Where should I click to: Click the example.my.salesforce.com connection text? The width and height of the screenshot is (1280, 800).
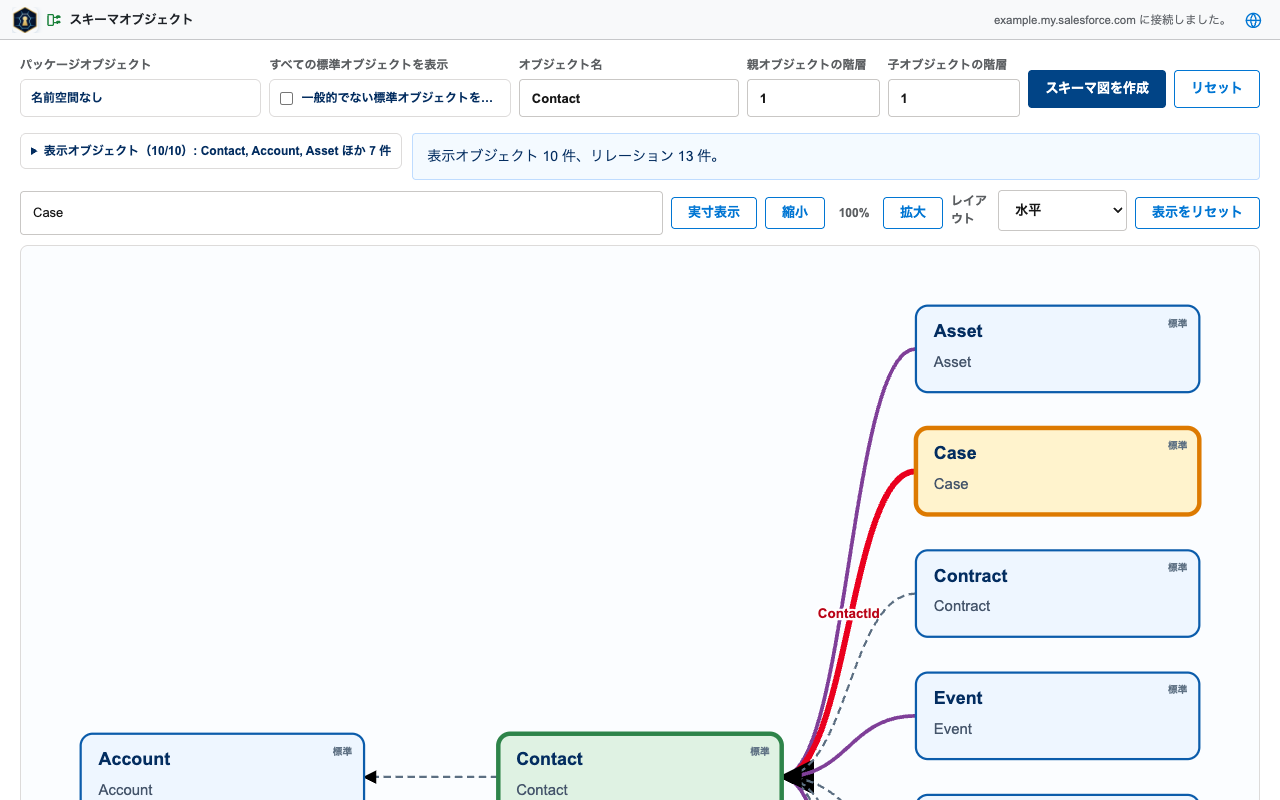1111,20
